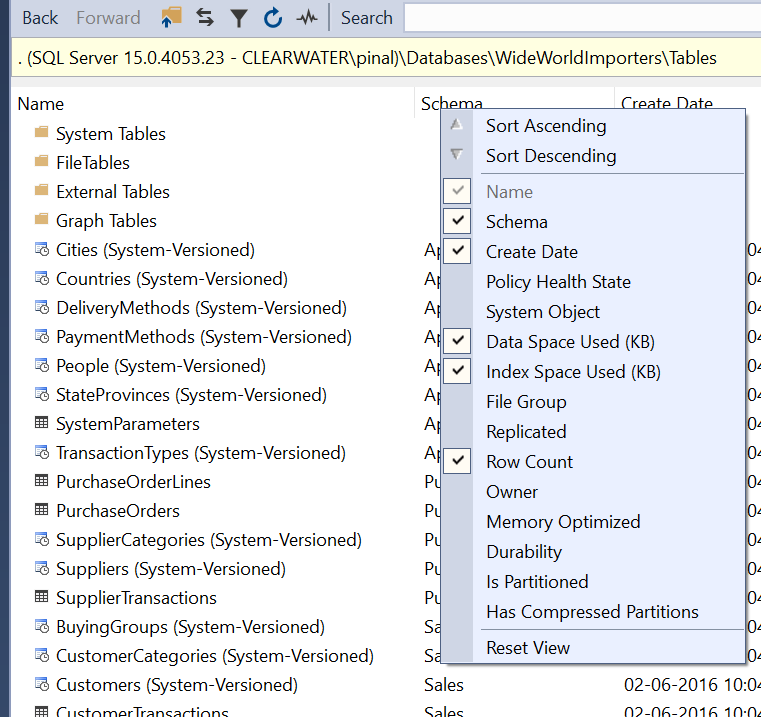Select BuyingGroups temporal table icon
Viewport: 761px width, 717px height.
42,626
